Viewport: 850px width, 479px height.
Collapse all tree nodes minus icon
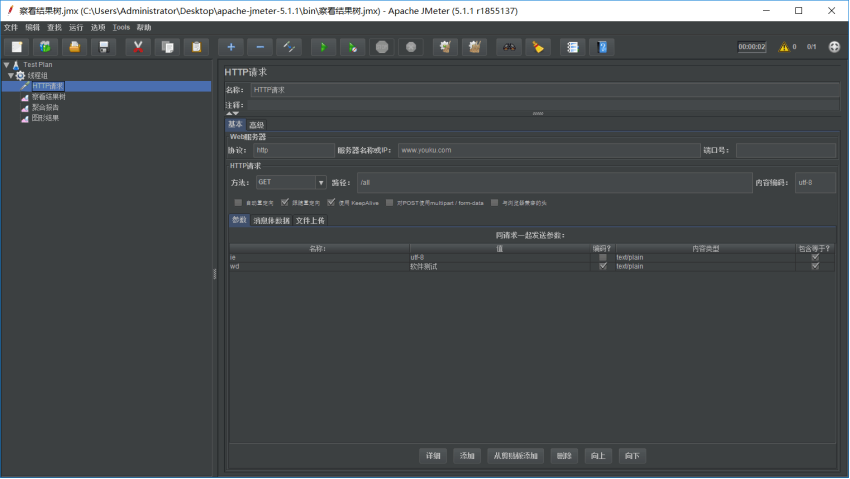pos(260,47)
